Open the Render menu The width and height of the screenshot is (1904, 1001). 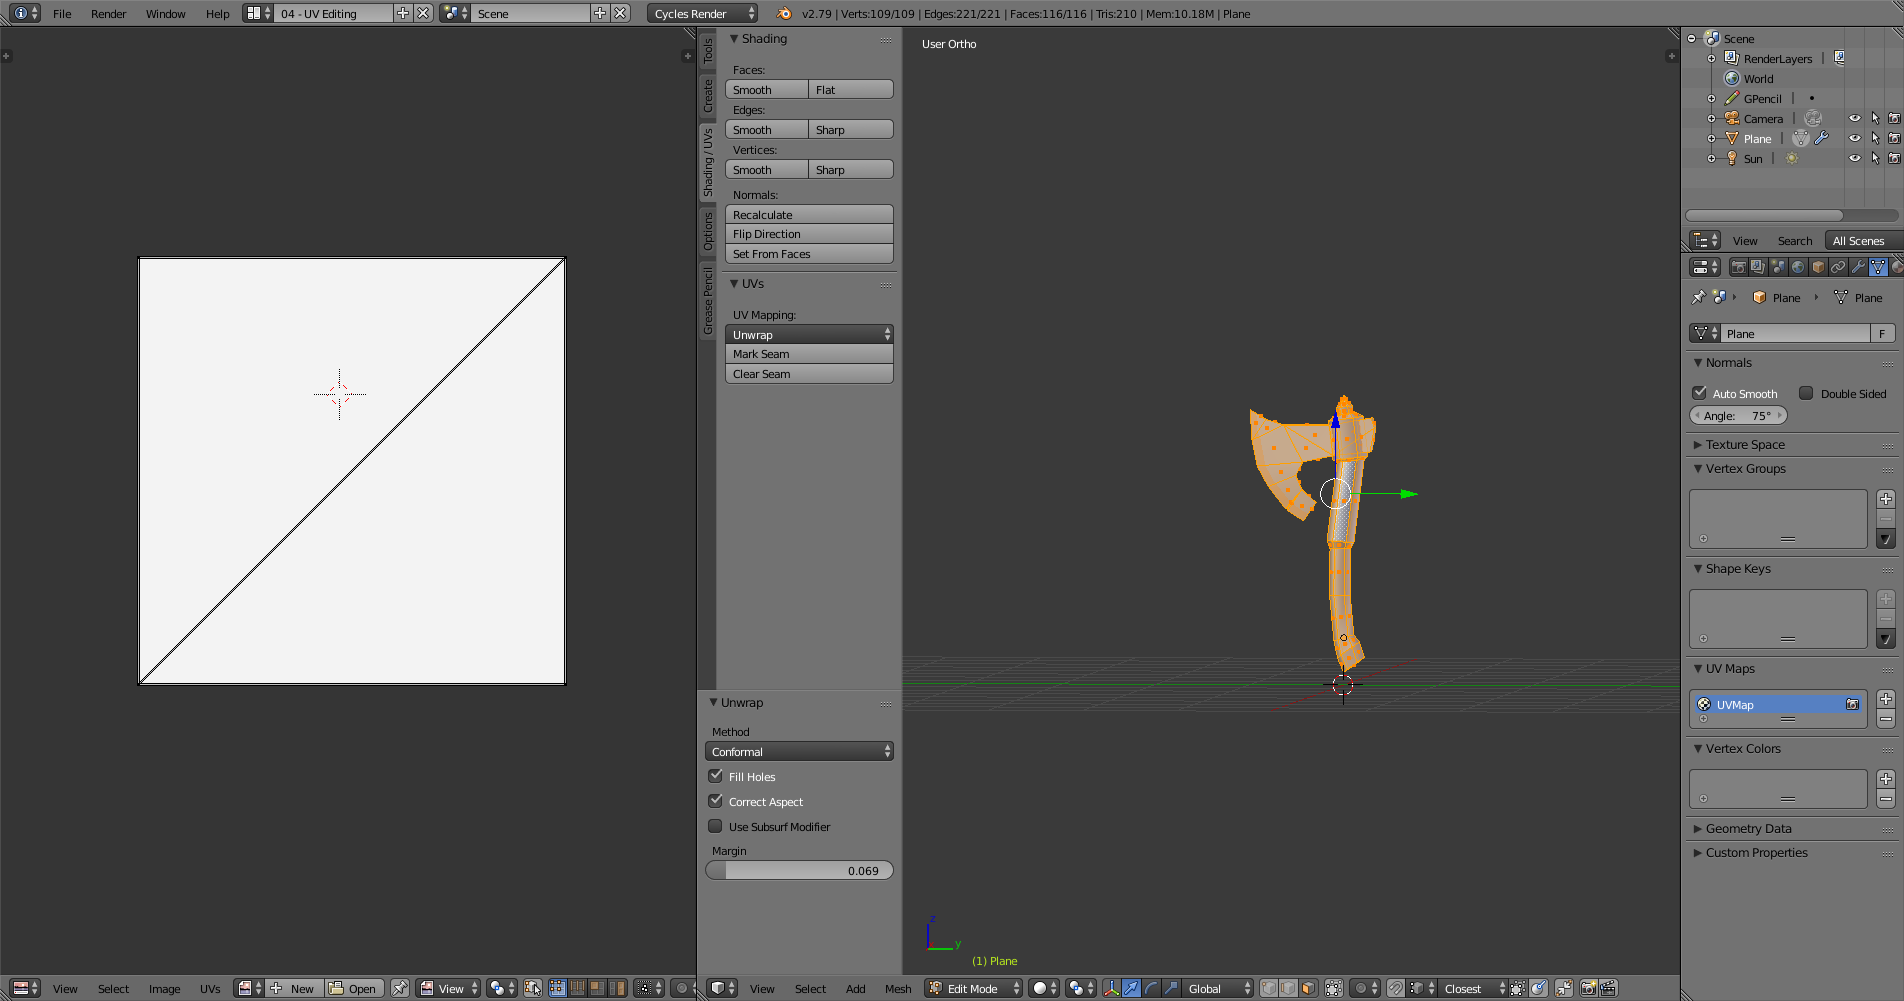[x=108, y=13]
